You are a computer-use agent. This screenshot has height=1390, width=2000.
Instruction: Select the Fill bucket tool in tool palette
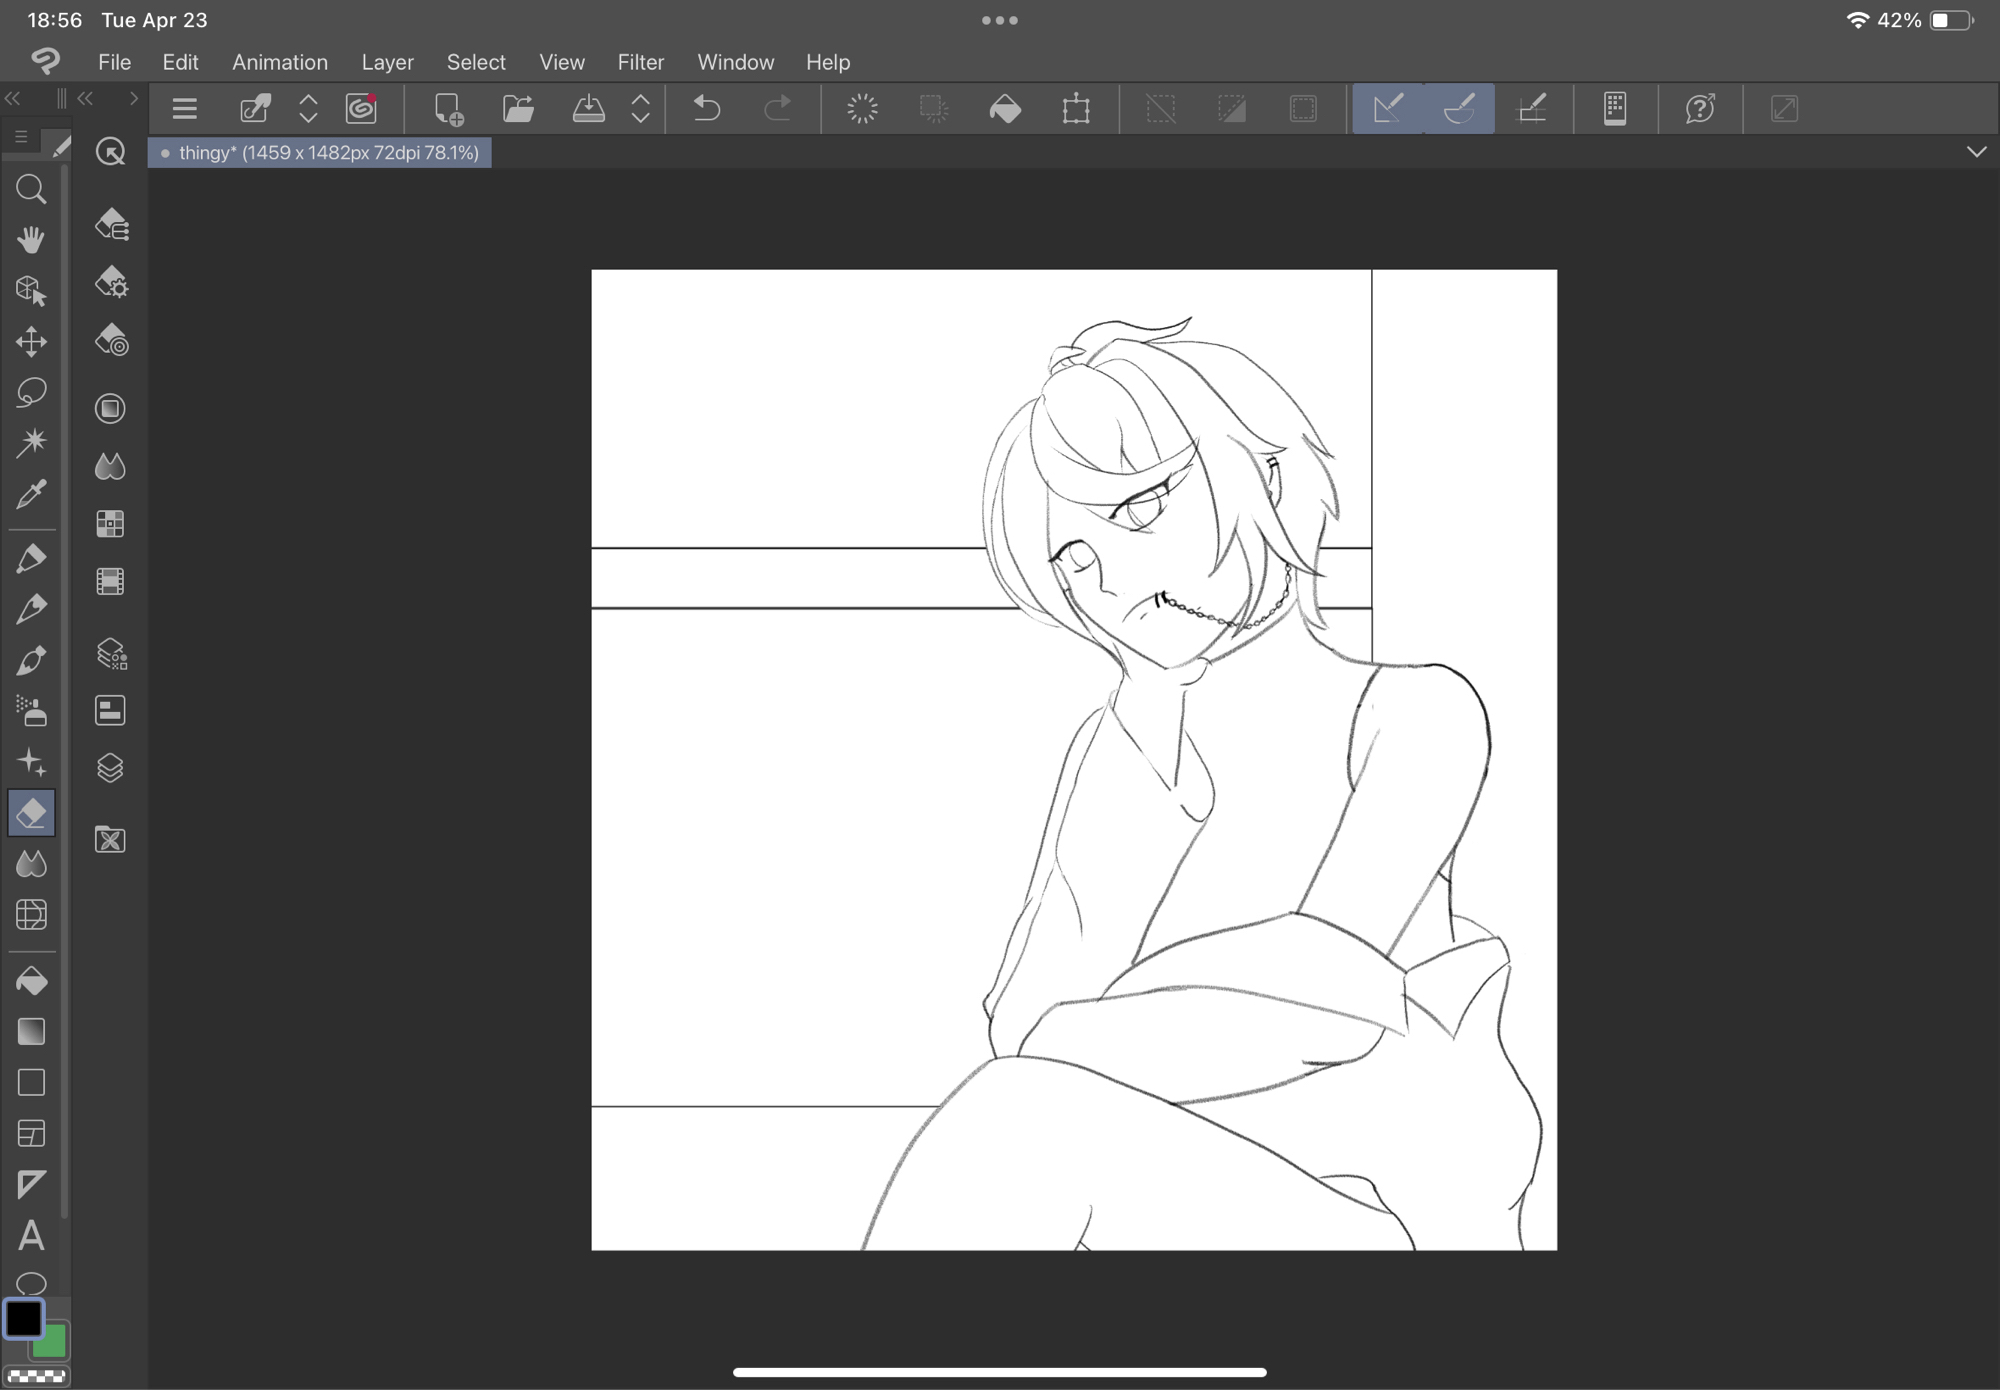point(31,981)
